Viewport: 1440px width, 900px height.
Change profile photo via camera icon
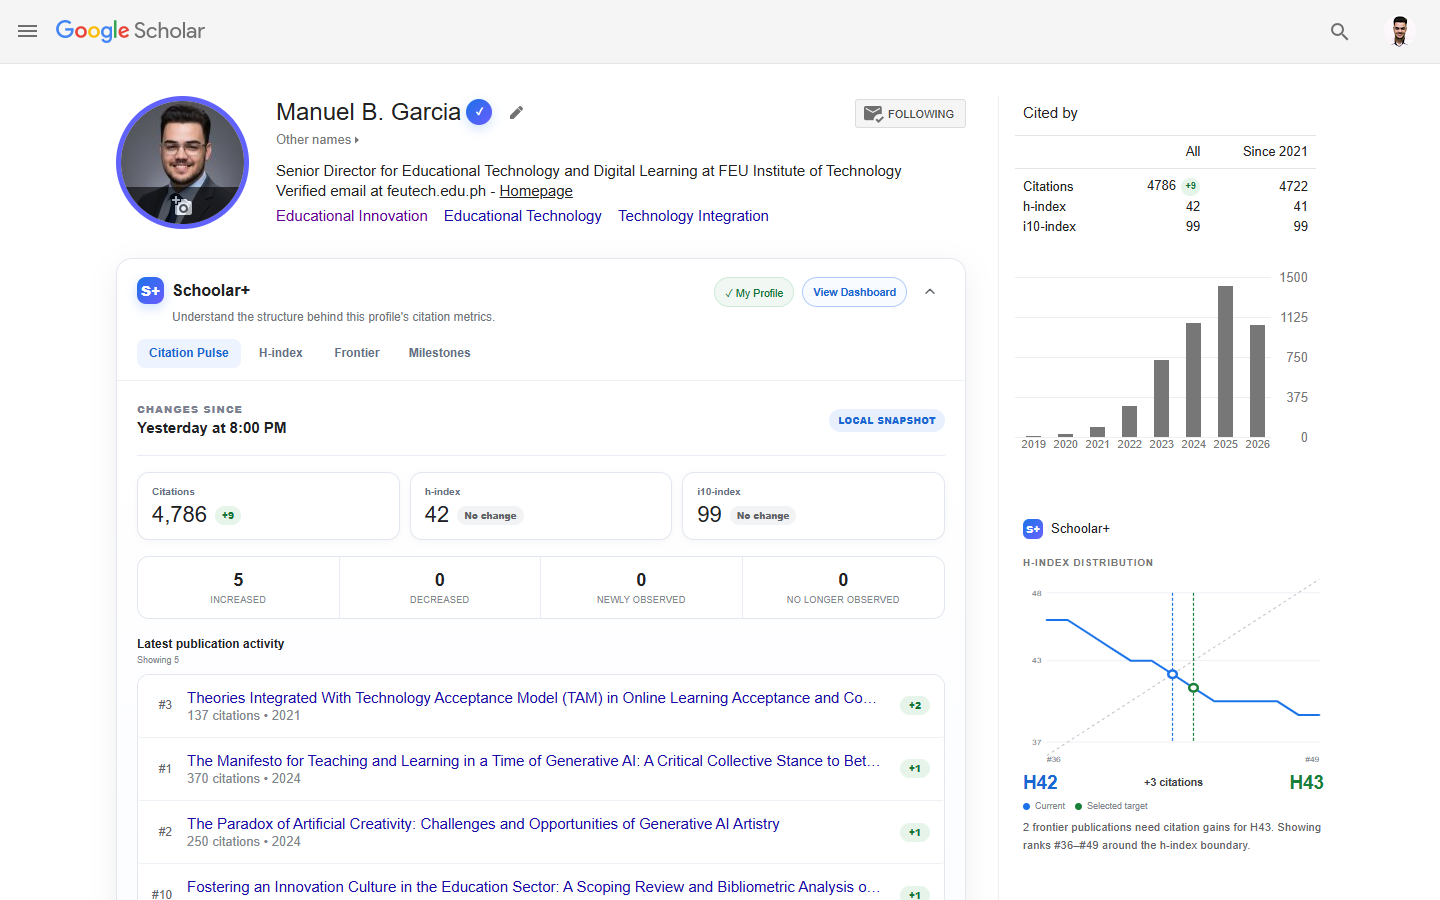182,207
